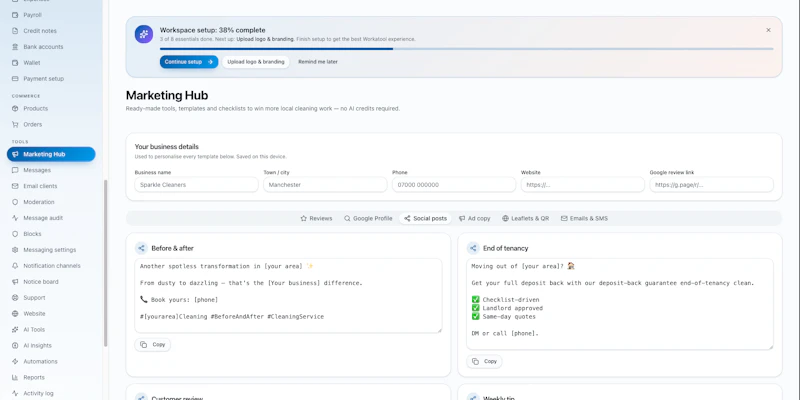Click inside the End of tenancy text area

point(620,304)
